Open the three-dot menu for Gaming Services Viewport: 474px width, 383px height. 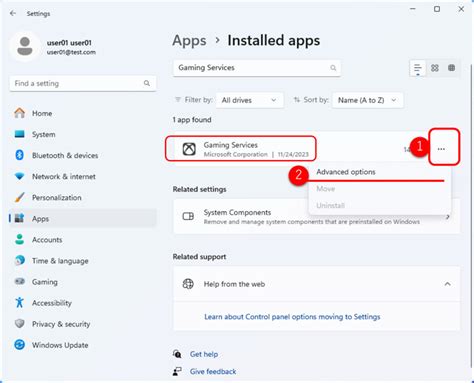[441, 149]
